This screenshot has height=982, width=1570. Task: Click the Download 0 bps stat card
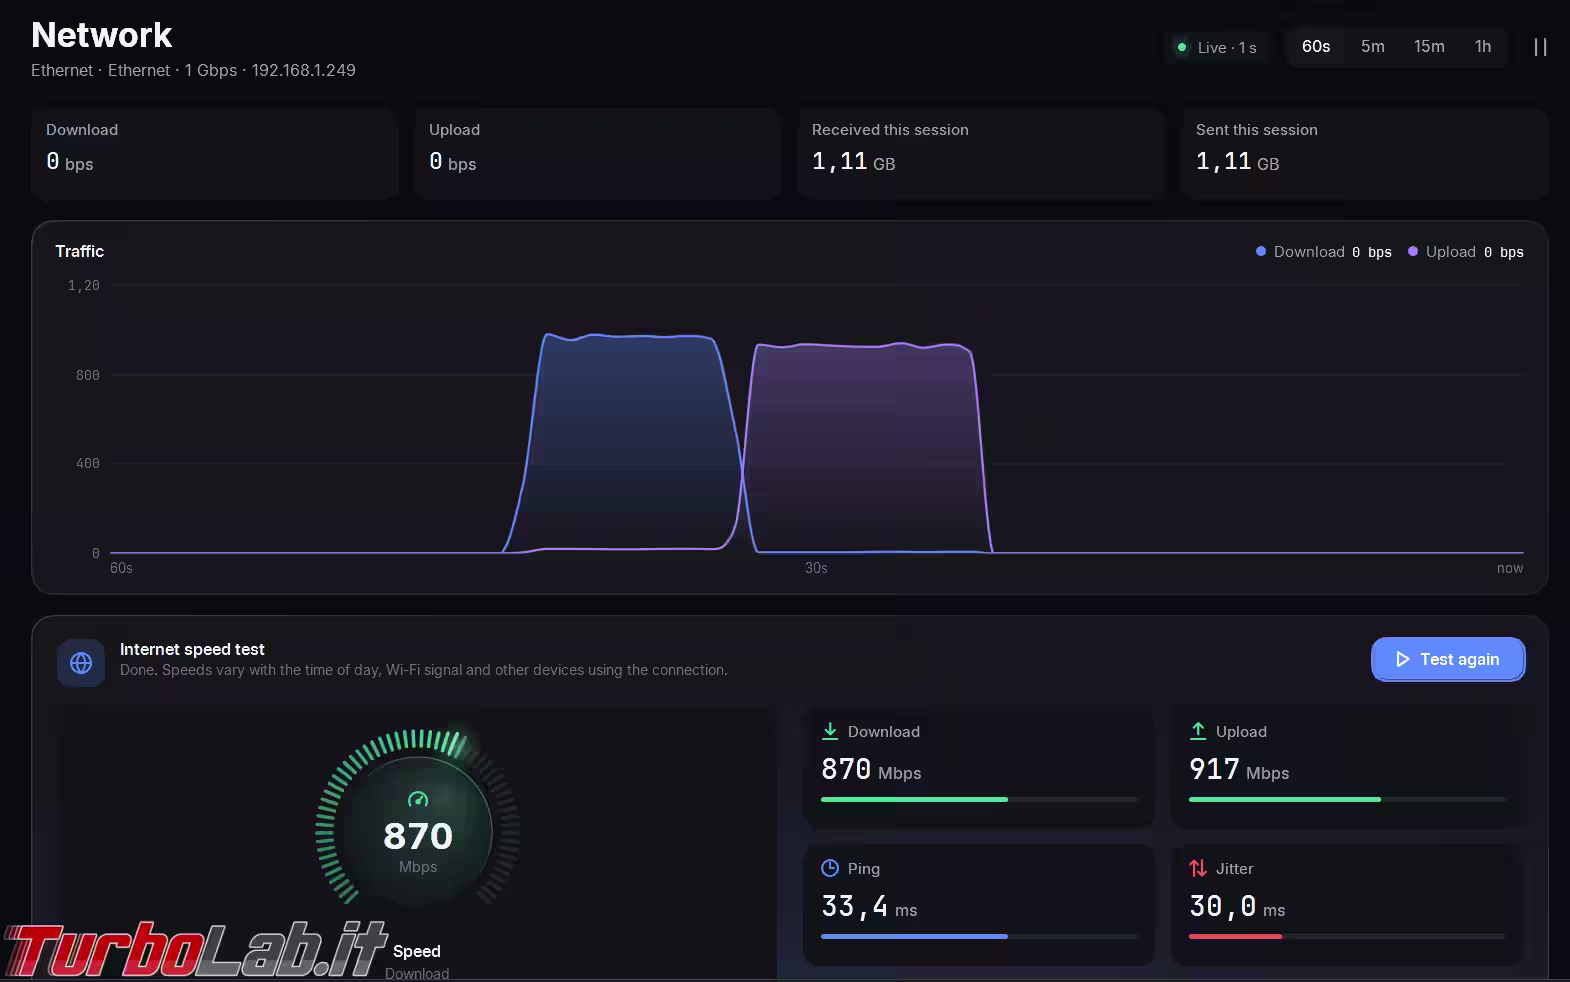click(215, 153)
